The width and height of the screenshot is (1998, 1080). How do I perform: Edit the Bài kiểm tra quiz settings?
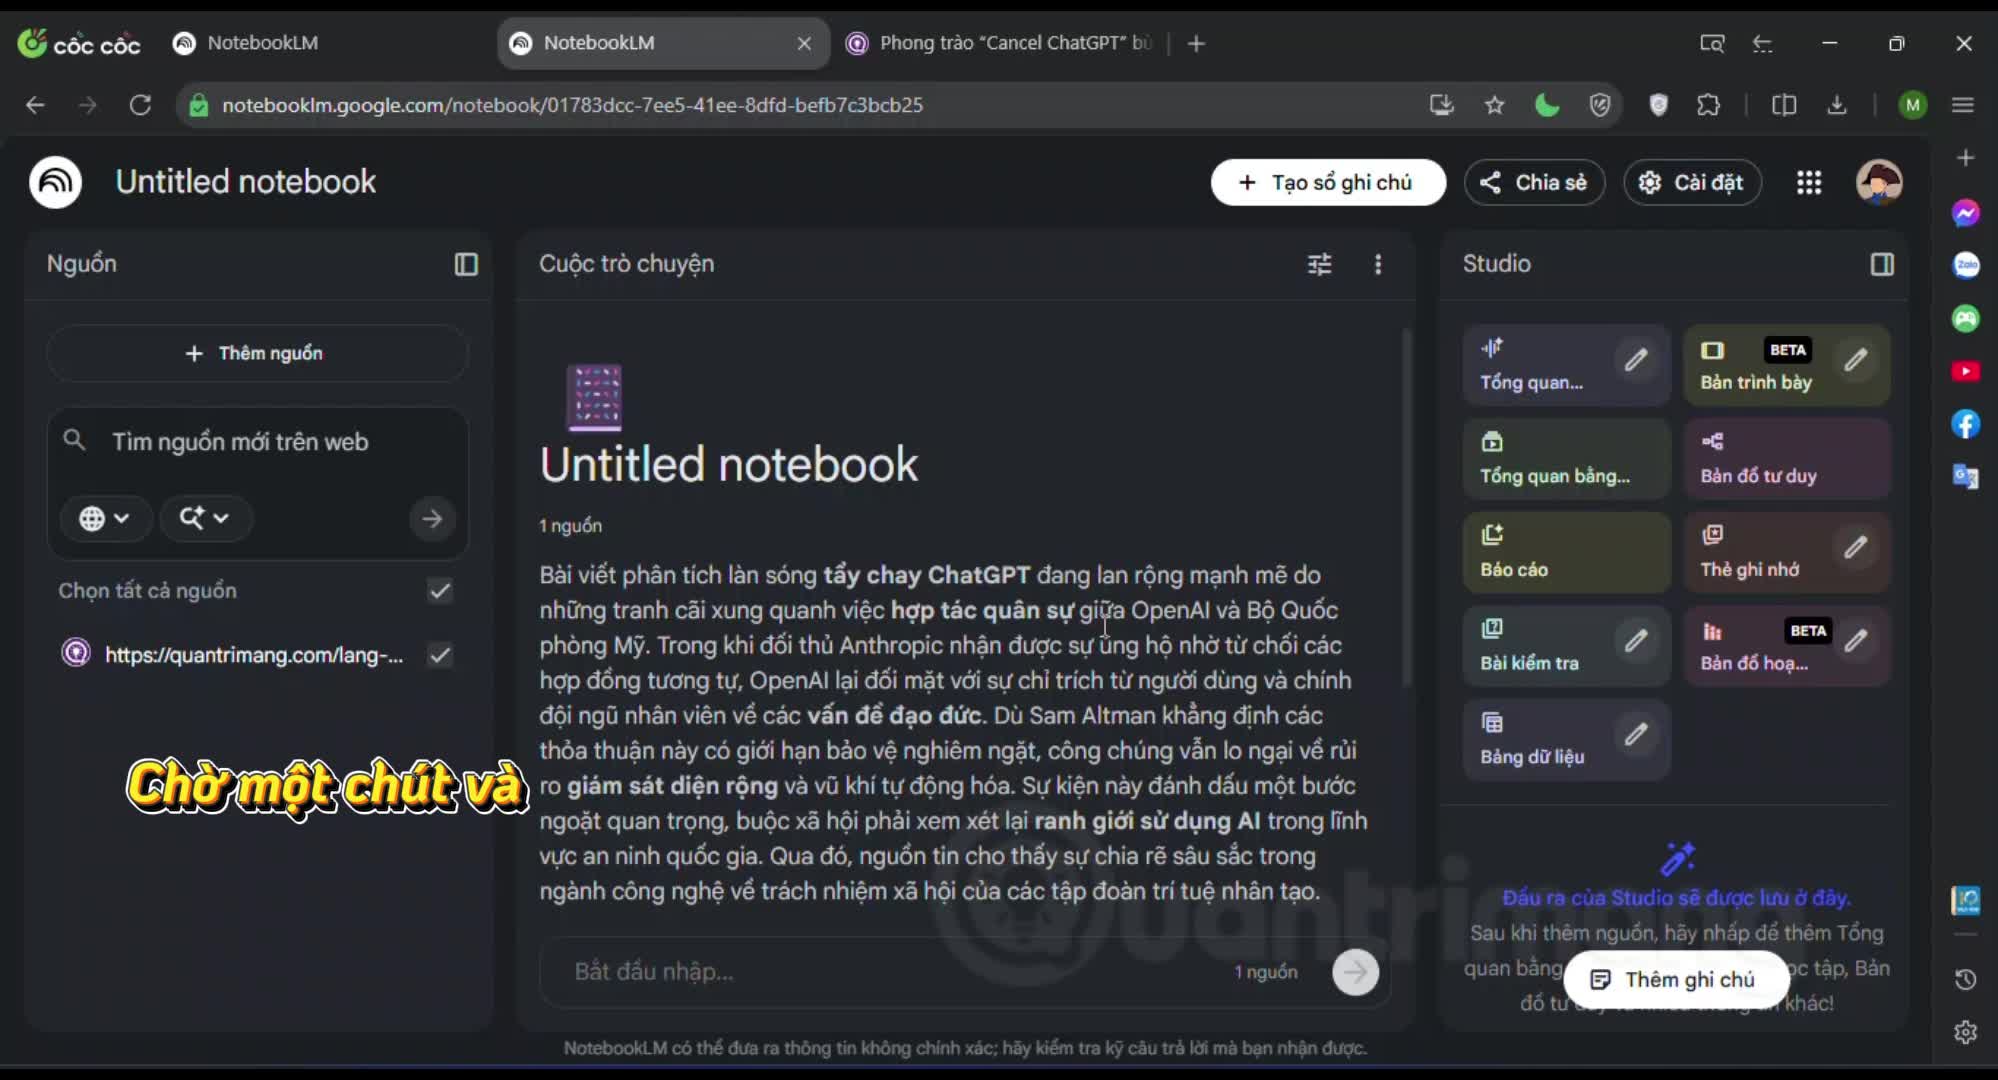point(1636,640)
